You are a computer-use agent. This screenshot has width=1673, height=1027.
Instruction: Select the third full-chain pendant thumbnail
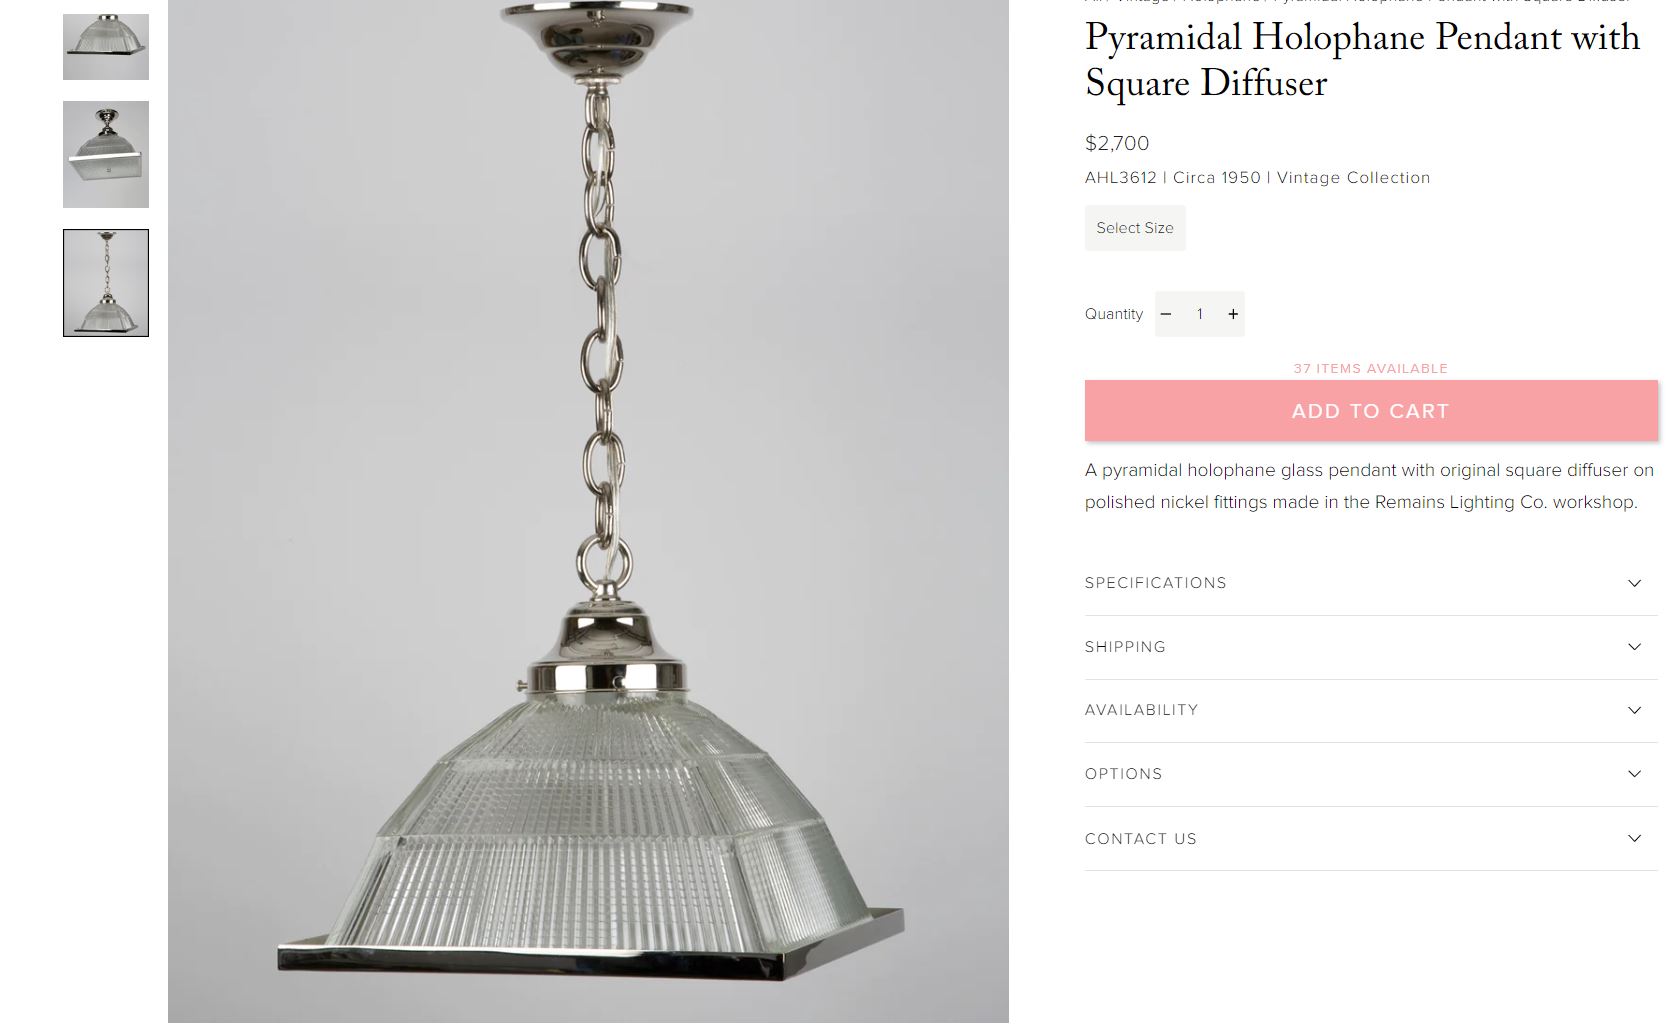click(106, 283)
